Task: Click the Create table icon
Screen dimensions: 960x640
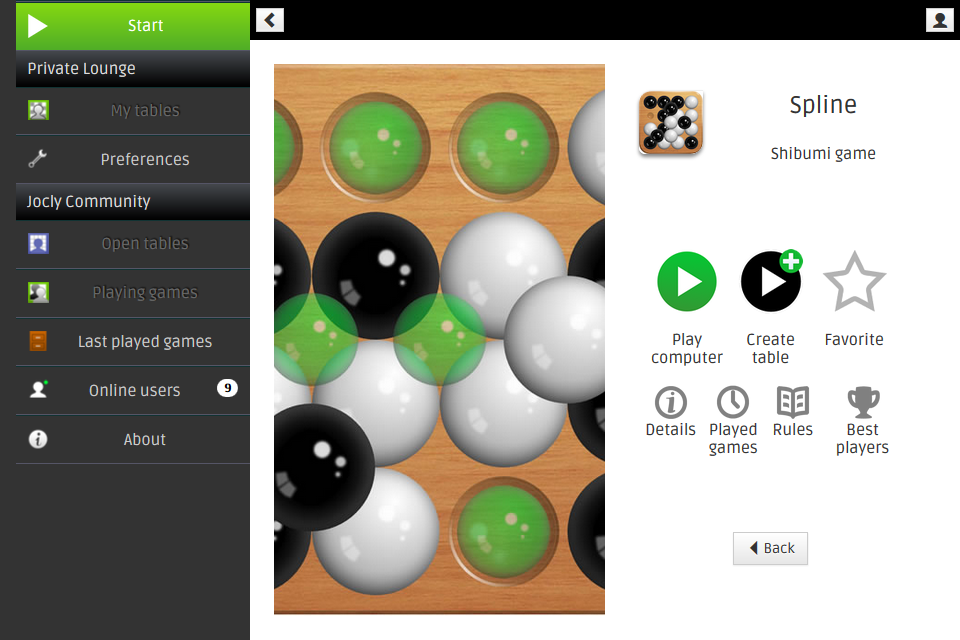Action: click(x=771, y=281)
